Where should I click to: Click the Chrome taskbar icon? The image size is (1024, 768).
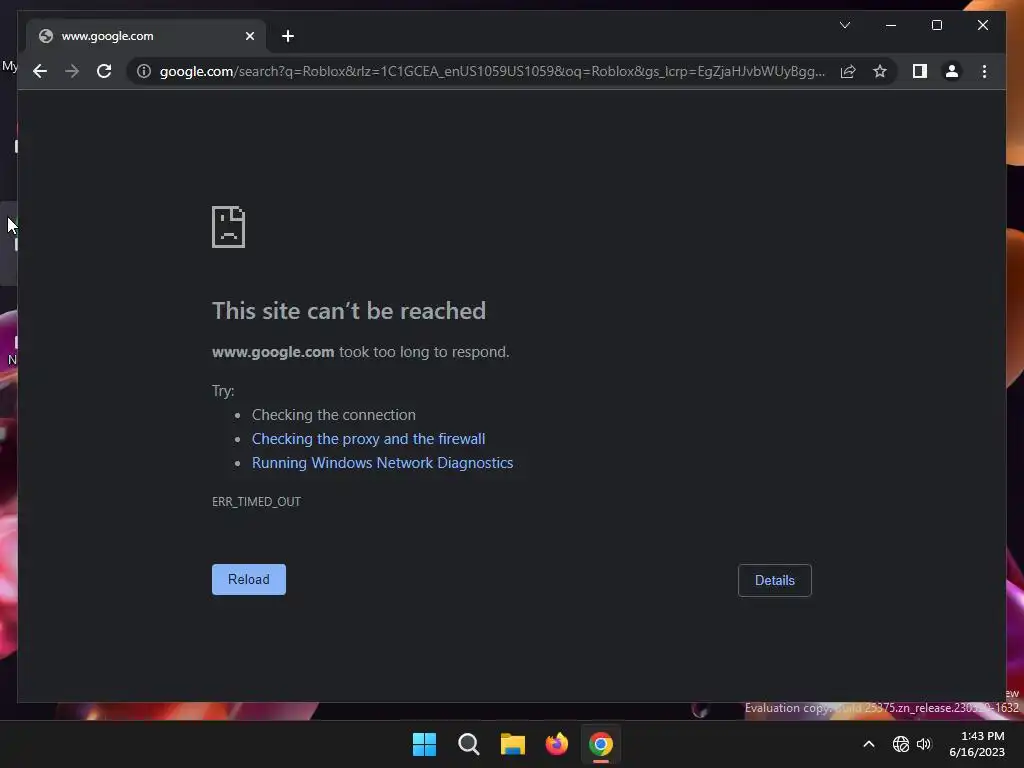pos(601,744)
